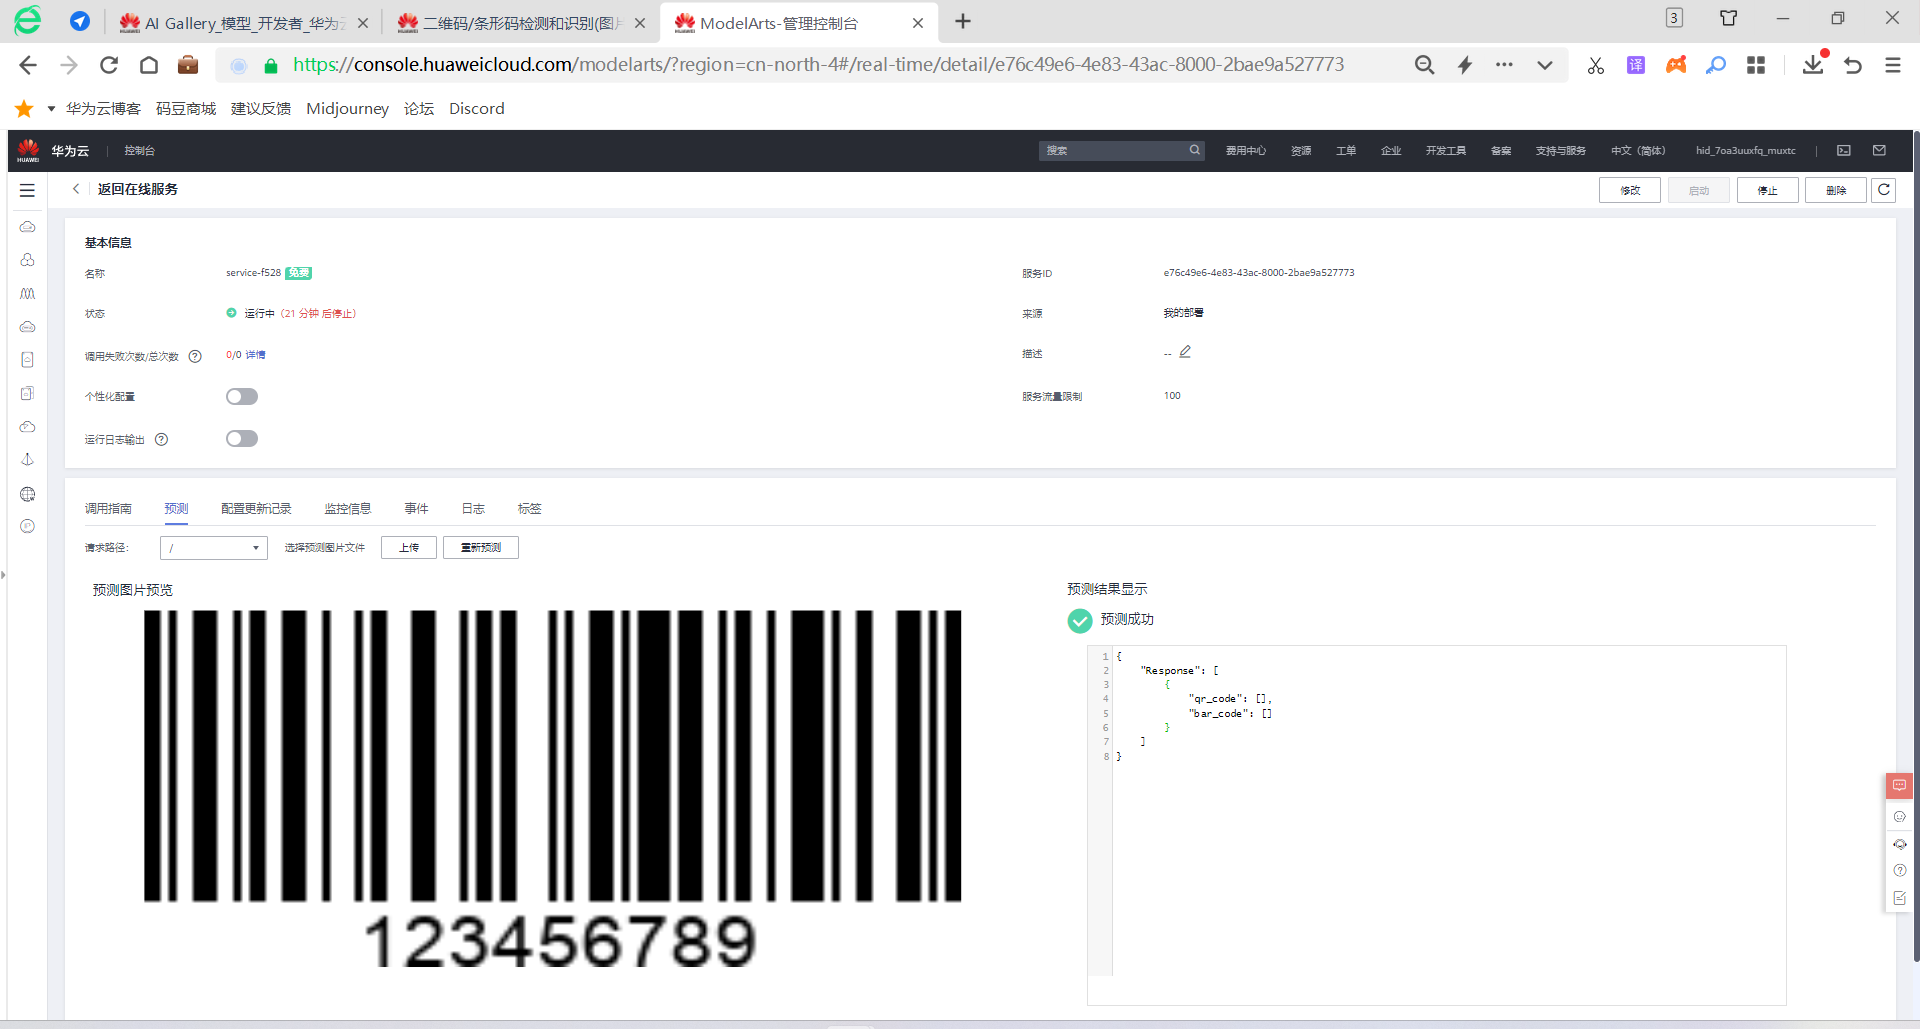1920x1029 pixels.
Task: Click the 删除 button
Action: pyautogui.click(x=1836, y=190)
